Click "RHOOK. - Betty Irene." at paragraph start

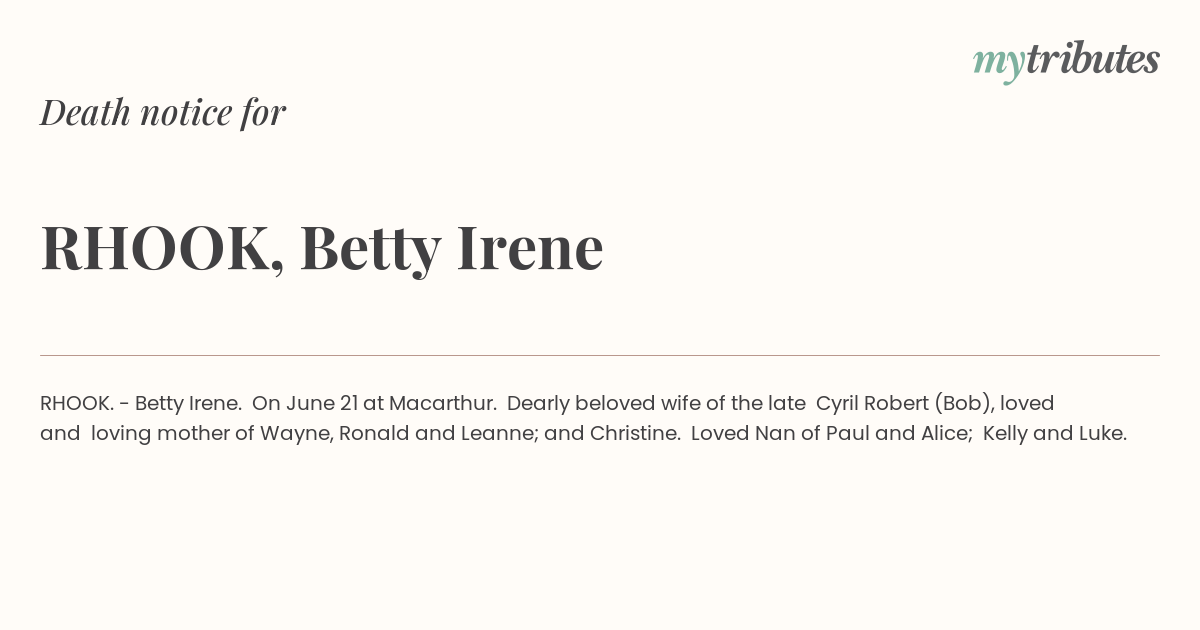tap(141, 403)
